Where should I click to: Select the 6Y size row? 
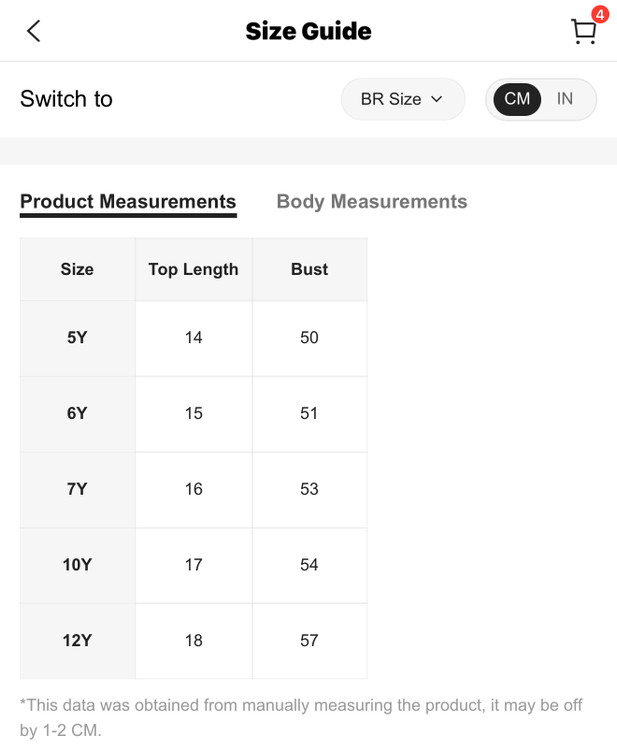(77, 413)
